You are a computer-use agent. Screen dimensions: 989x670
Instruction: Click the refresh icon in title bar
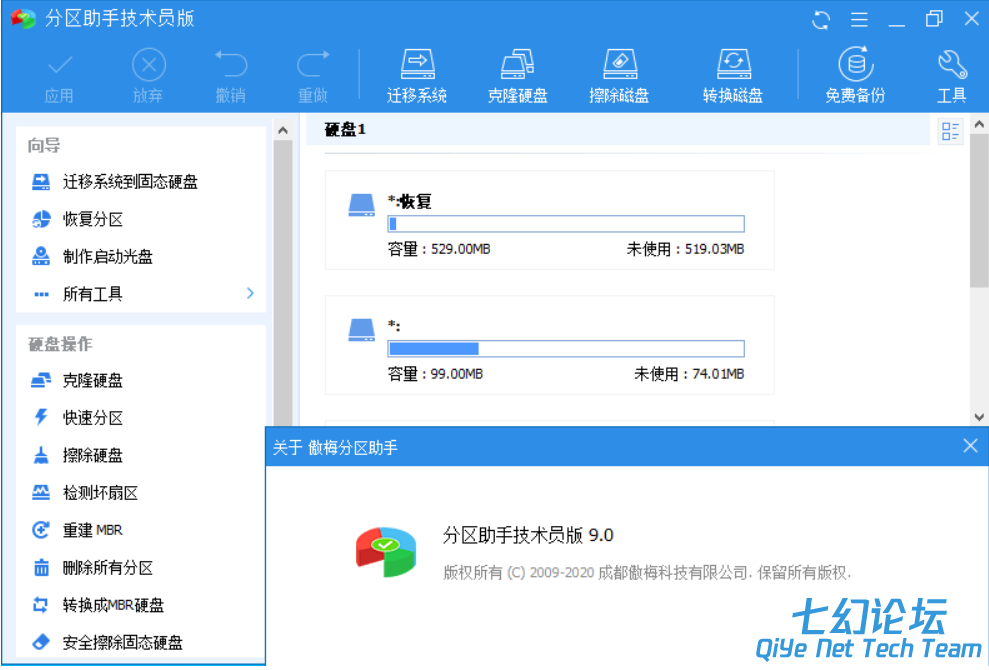821,20
